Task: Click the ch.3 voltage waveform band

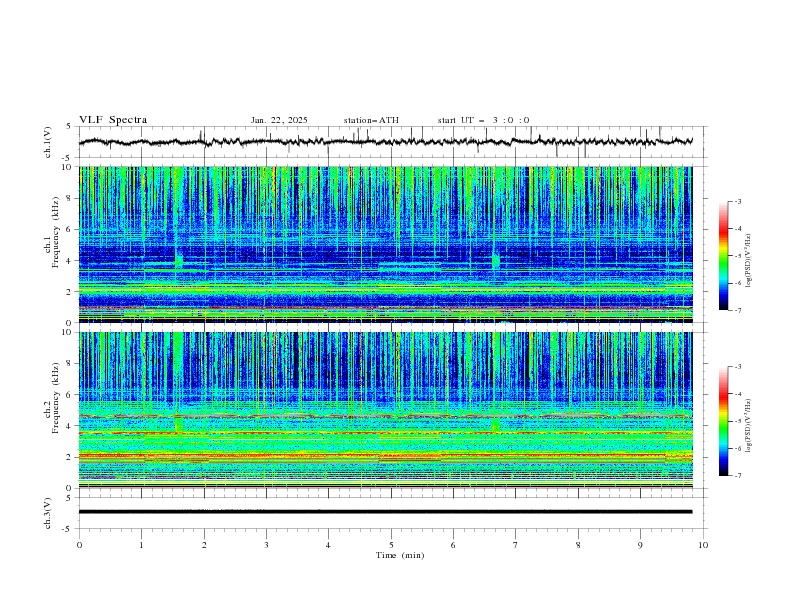Action: 385,512
